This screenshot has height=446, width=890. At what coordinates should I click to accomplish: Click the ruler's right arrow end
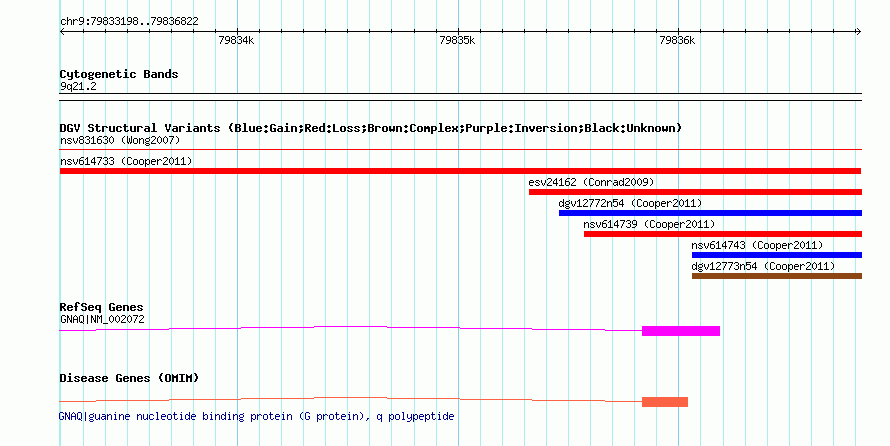pyautogui.click(x=858, y=32)
